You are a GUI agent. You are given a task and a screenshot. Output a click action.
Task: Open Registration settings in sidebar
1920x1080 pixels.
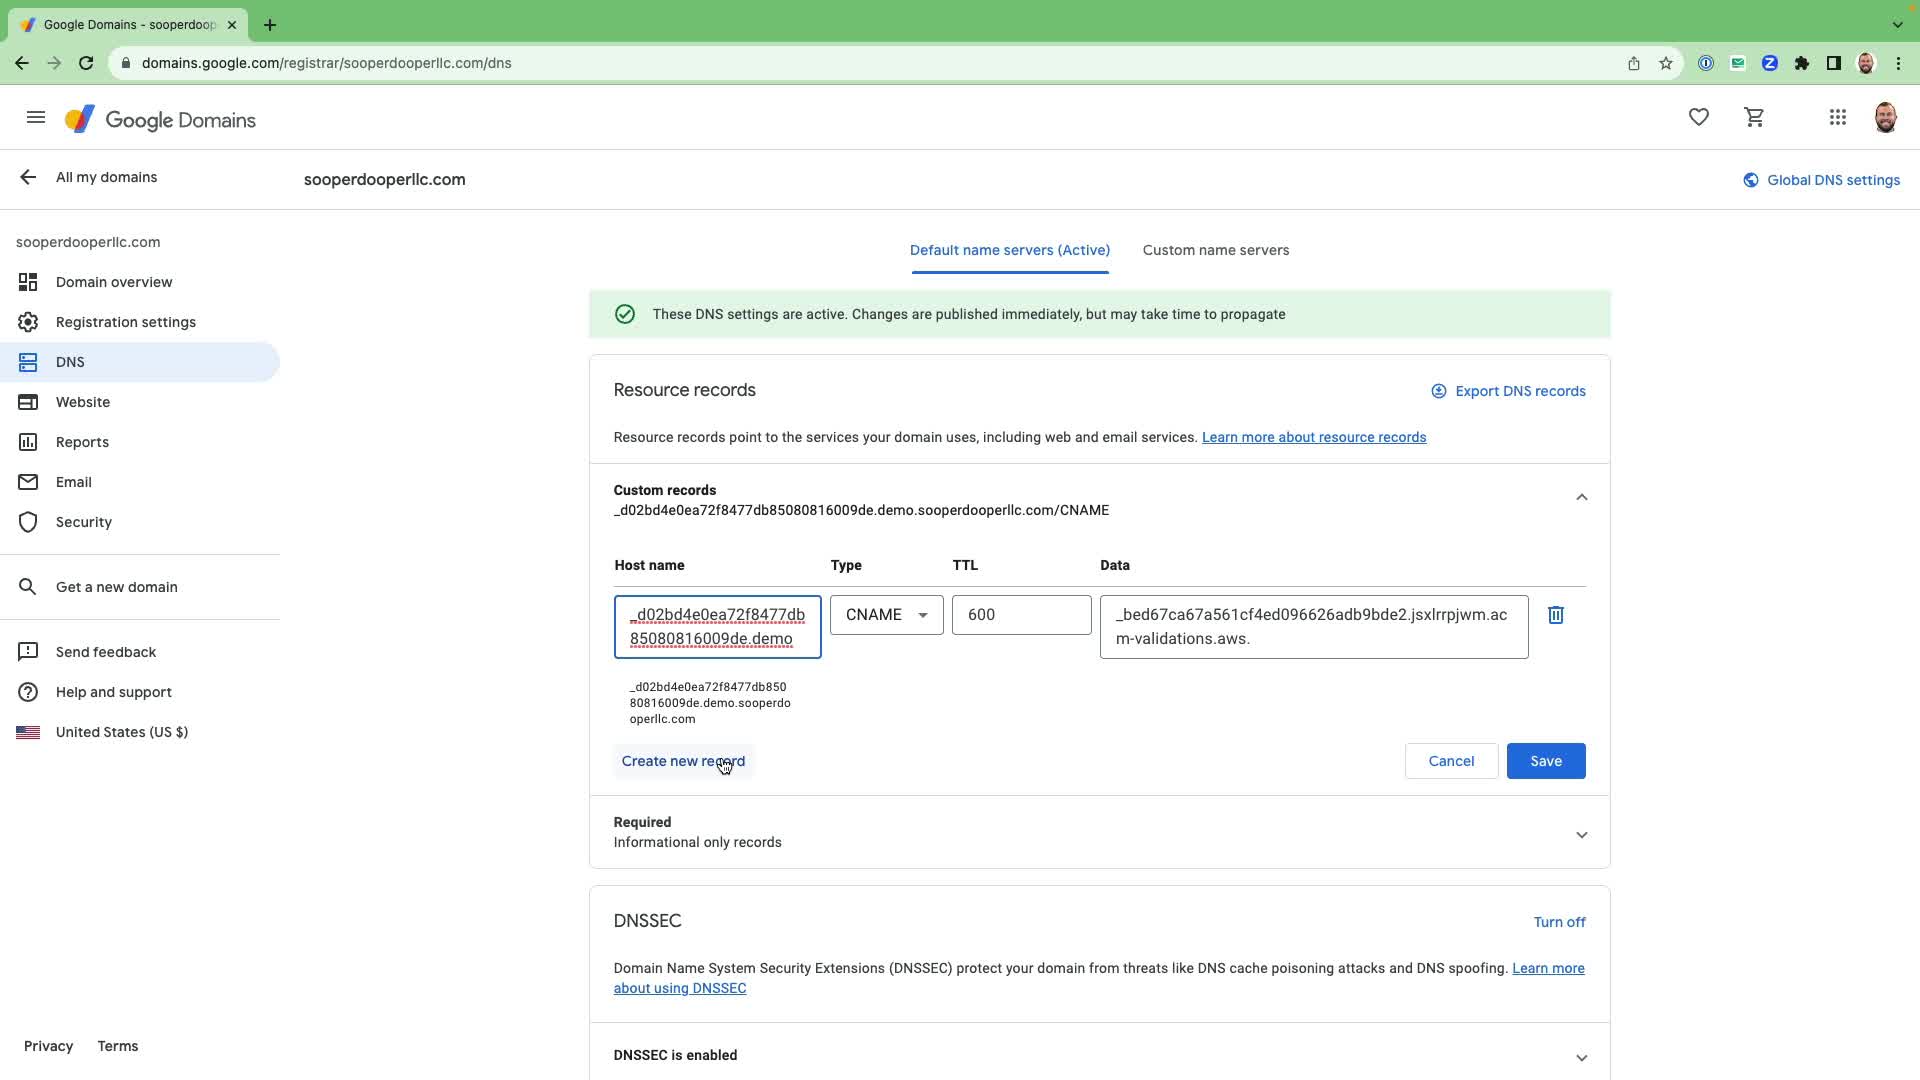[126, 322]
